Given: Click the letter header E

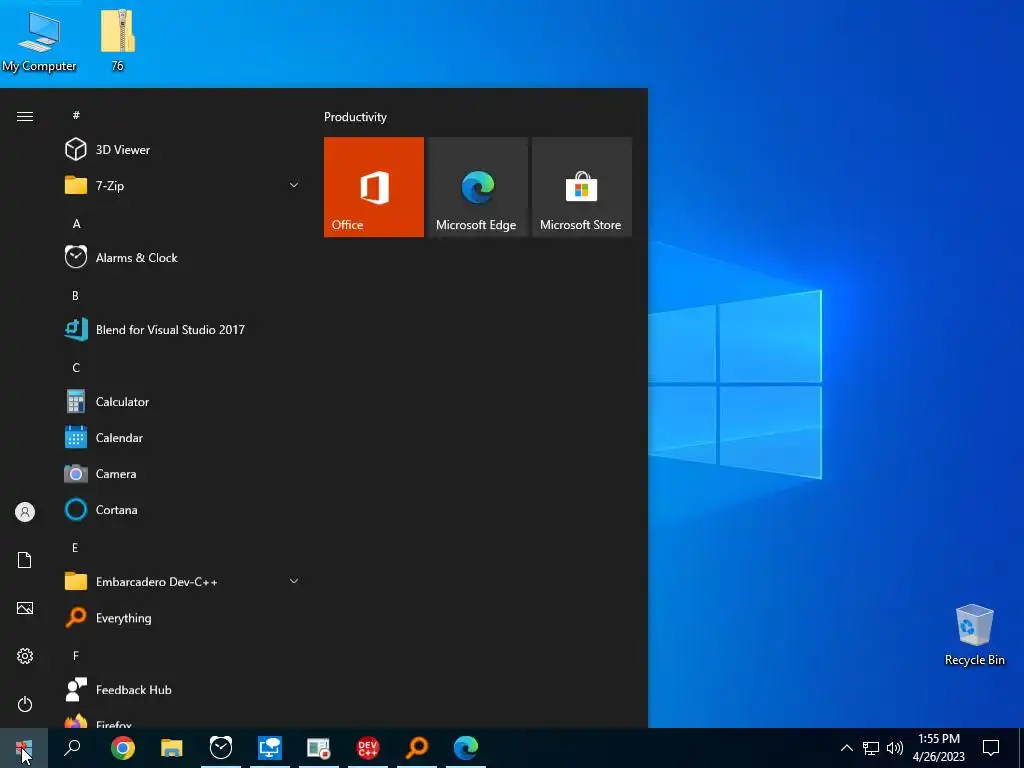Looking at the screenshot, I should point(75,548).
